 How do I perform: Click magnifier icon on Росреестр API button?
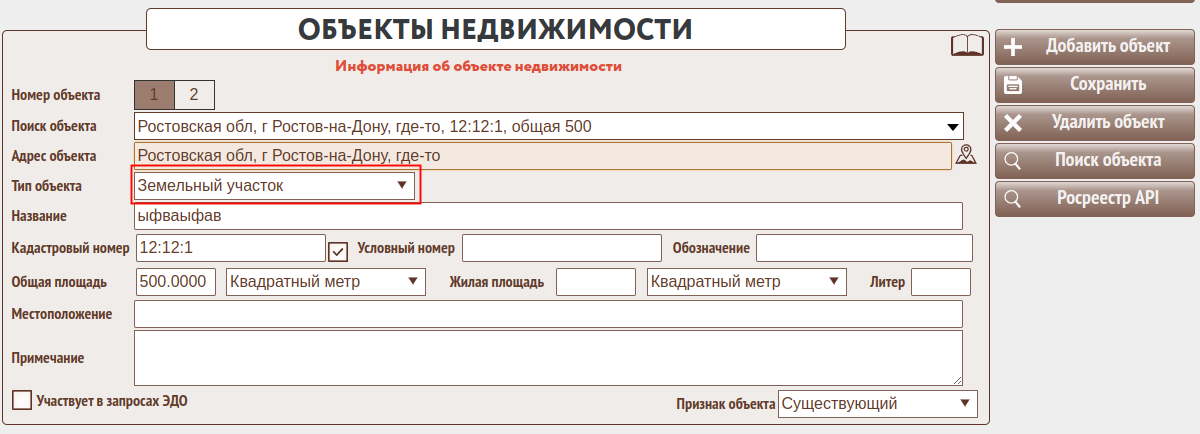tap(1013, 199)
